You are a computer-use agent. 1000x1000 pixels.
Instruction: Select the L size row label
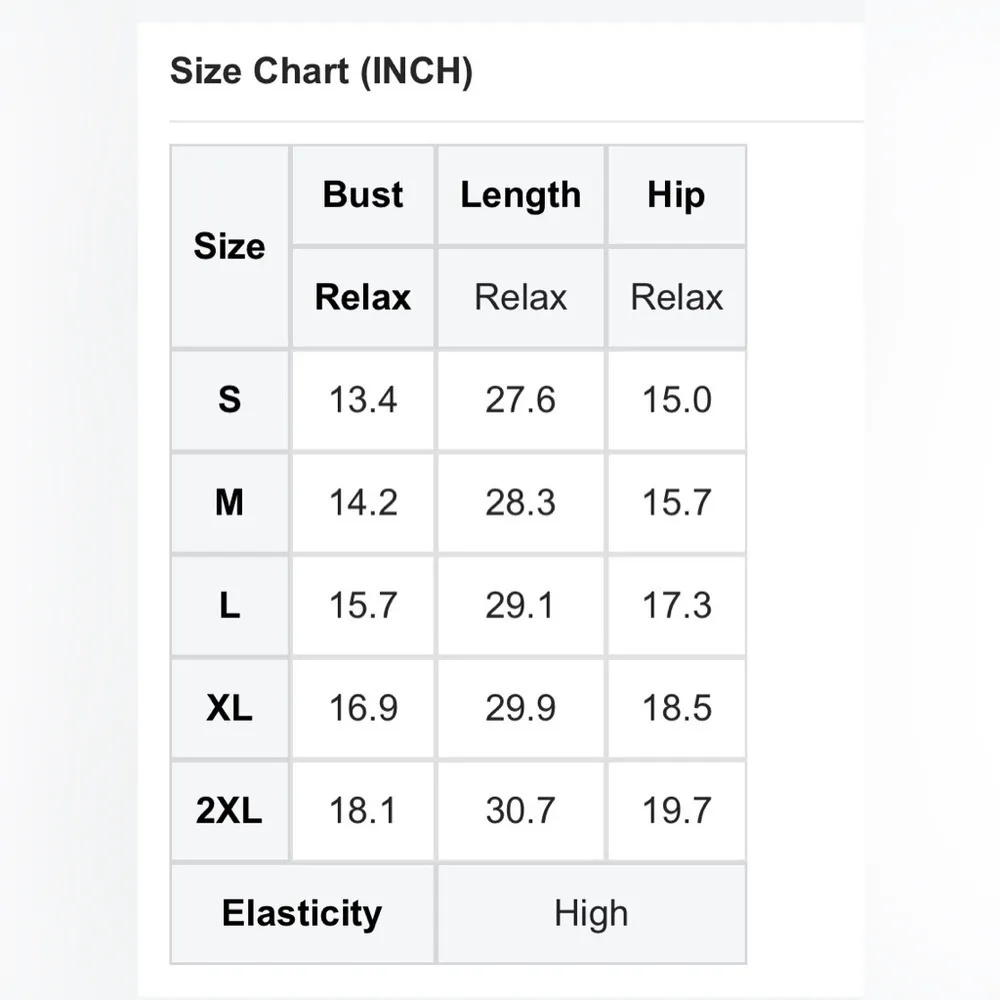tap(230, 605)
